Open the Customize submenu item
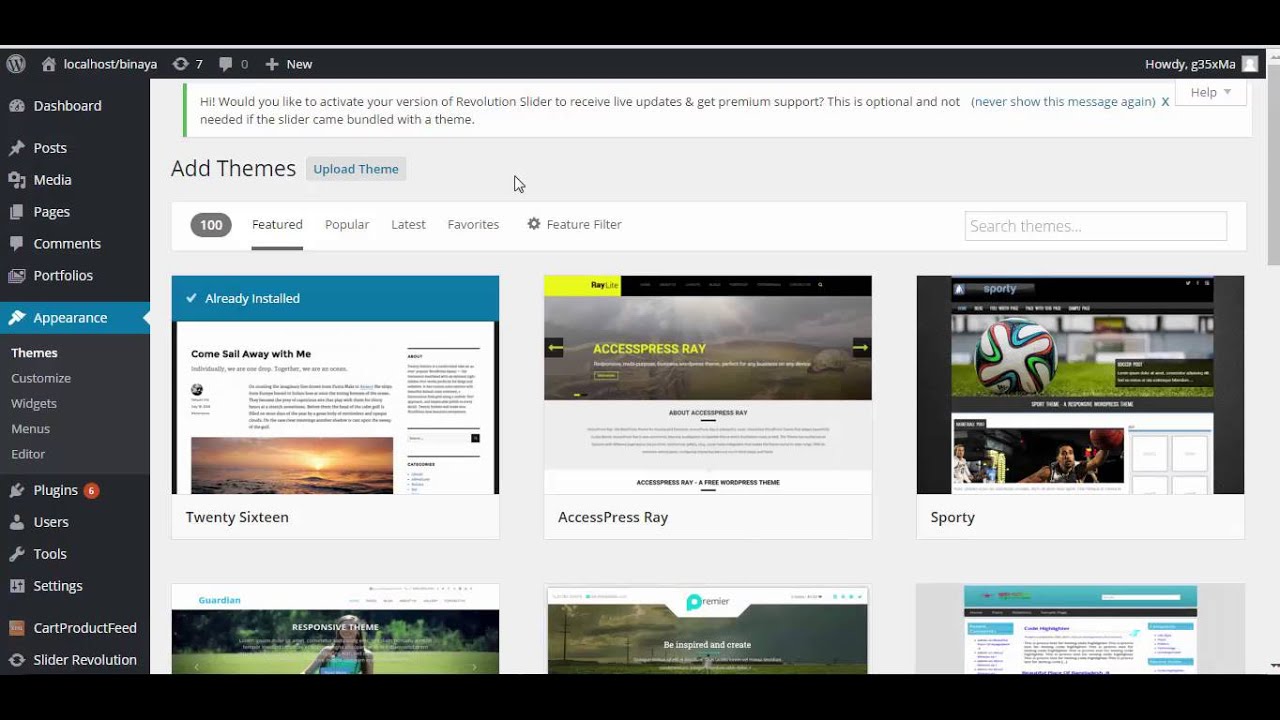Screen dimensions: 1280x720 point(41,378)
